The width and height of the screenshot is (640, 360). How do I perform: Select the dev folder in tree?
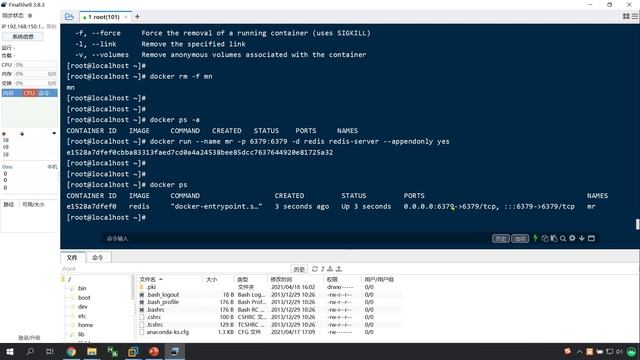click(x=82, y=307)
